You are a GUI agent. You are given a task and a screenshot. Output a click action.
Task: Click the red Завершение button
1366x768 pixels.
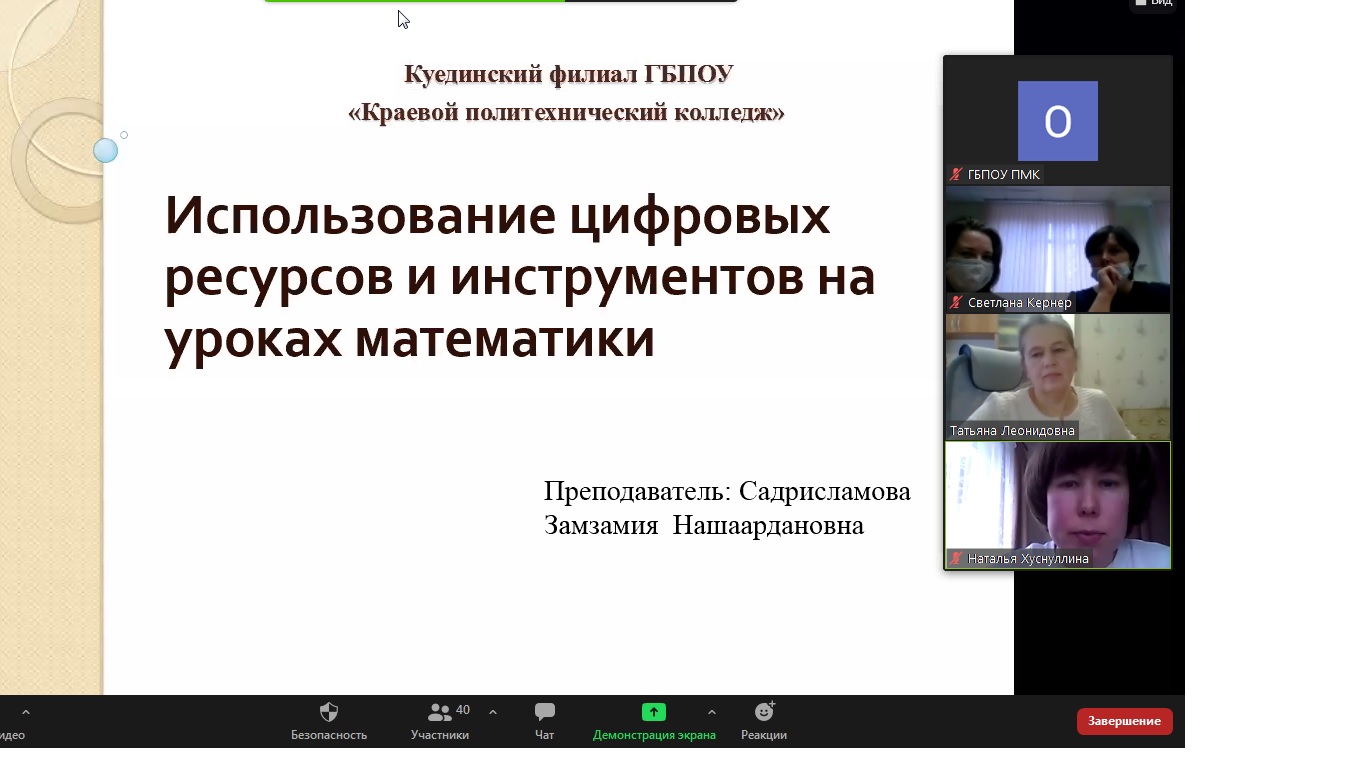coord(1125,721)
